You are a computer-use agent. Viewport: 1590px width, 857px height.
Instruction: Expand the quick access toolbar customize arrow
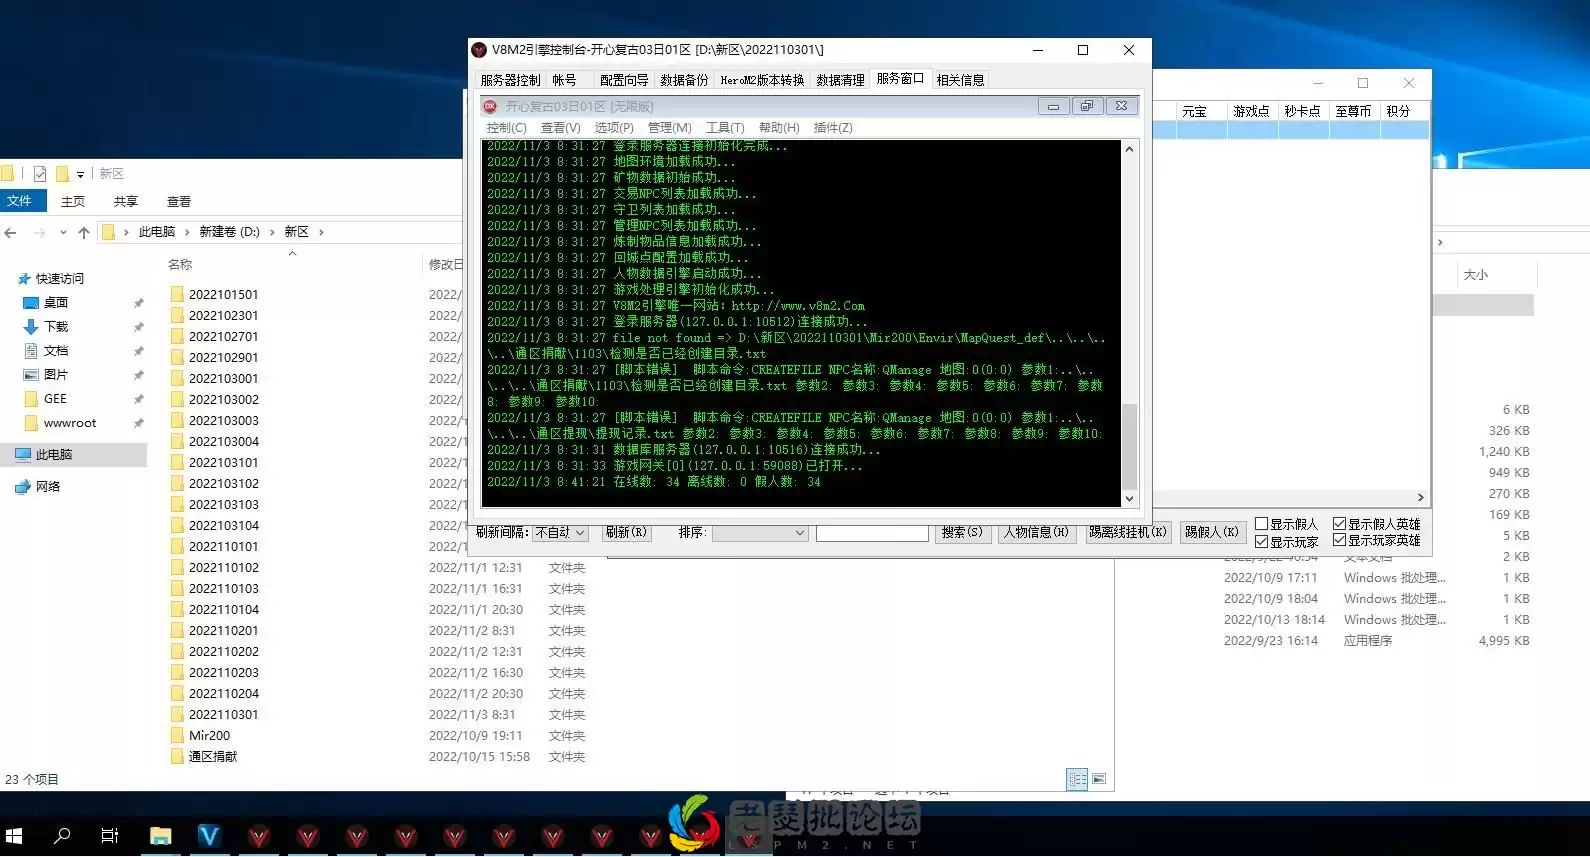point(80,174)
